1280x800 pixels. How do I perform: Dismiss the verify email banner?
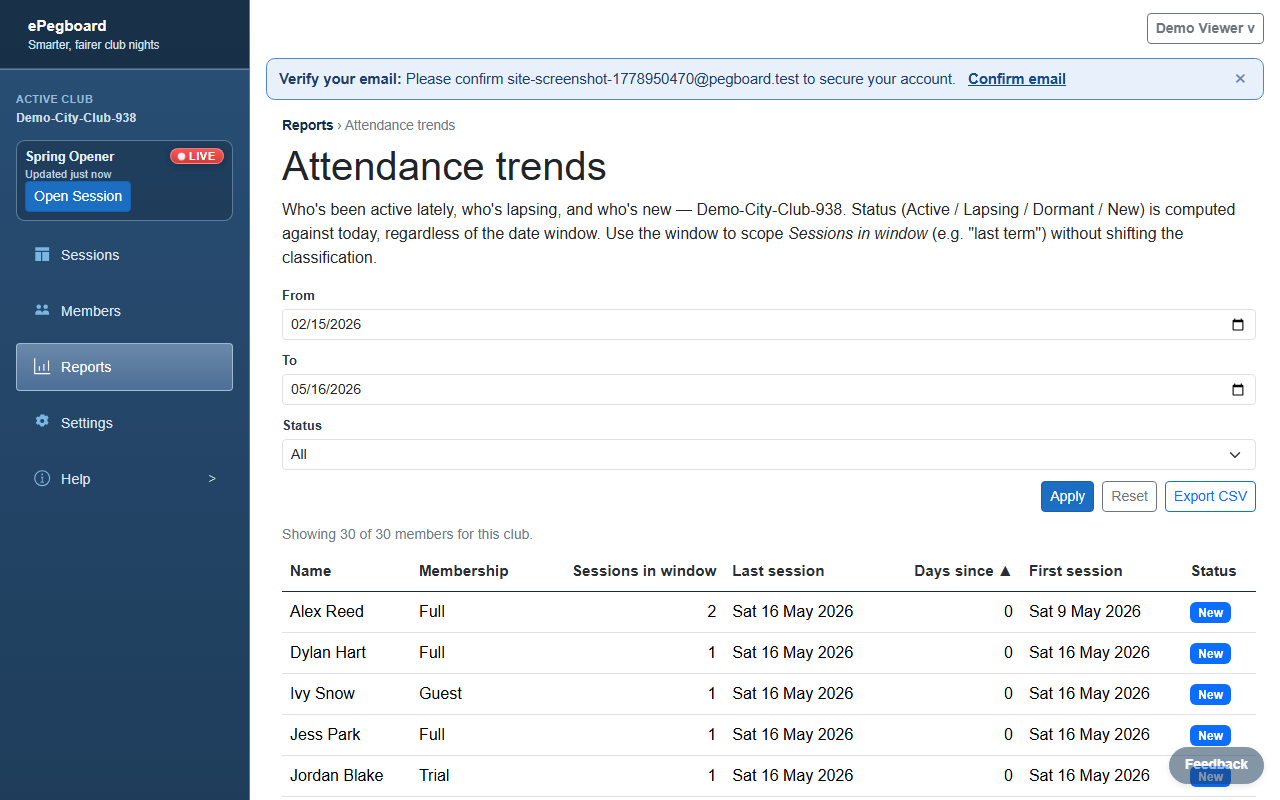click(1240, 79)
